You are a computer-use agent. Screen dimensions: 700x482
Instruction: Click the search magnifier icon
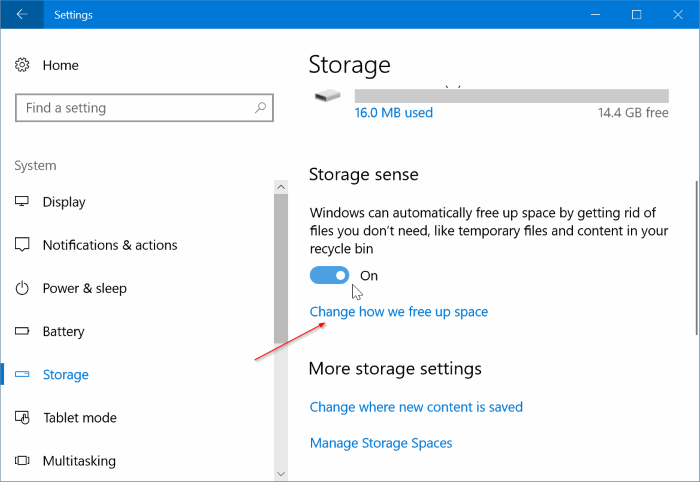[x=260, y=108]
